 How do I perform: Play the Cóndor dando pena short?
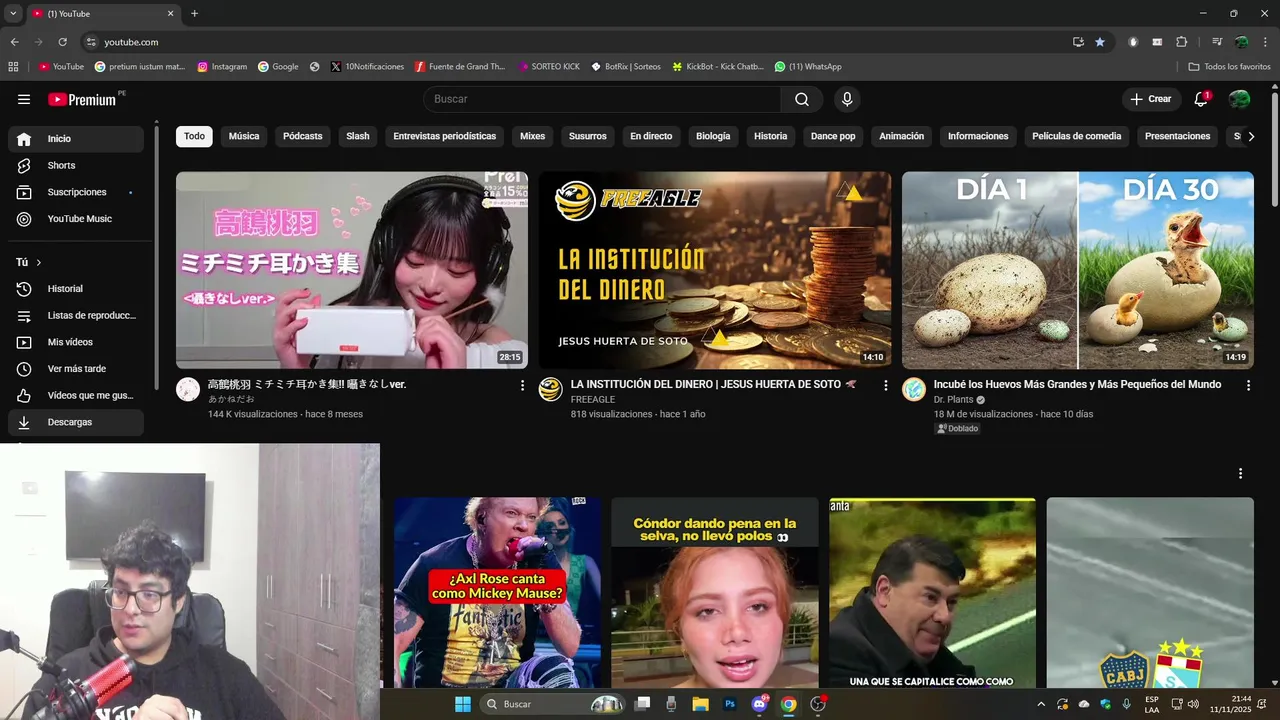(x=715, y=593)
